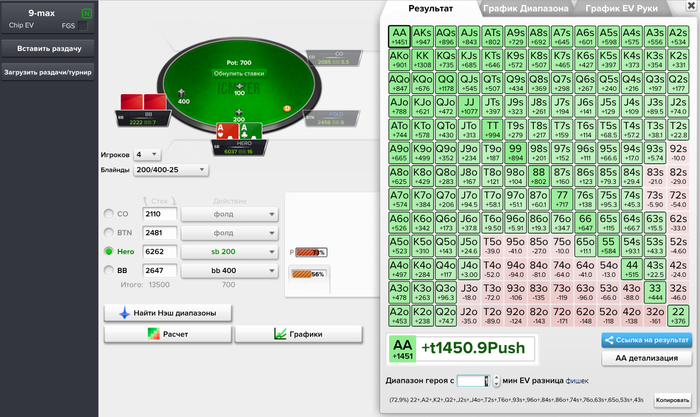Click the A2o +453 hand cell

pyautogui.click(x=400, y=315)
